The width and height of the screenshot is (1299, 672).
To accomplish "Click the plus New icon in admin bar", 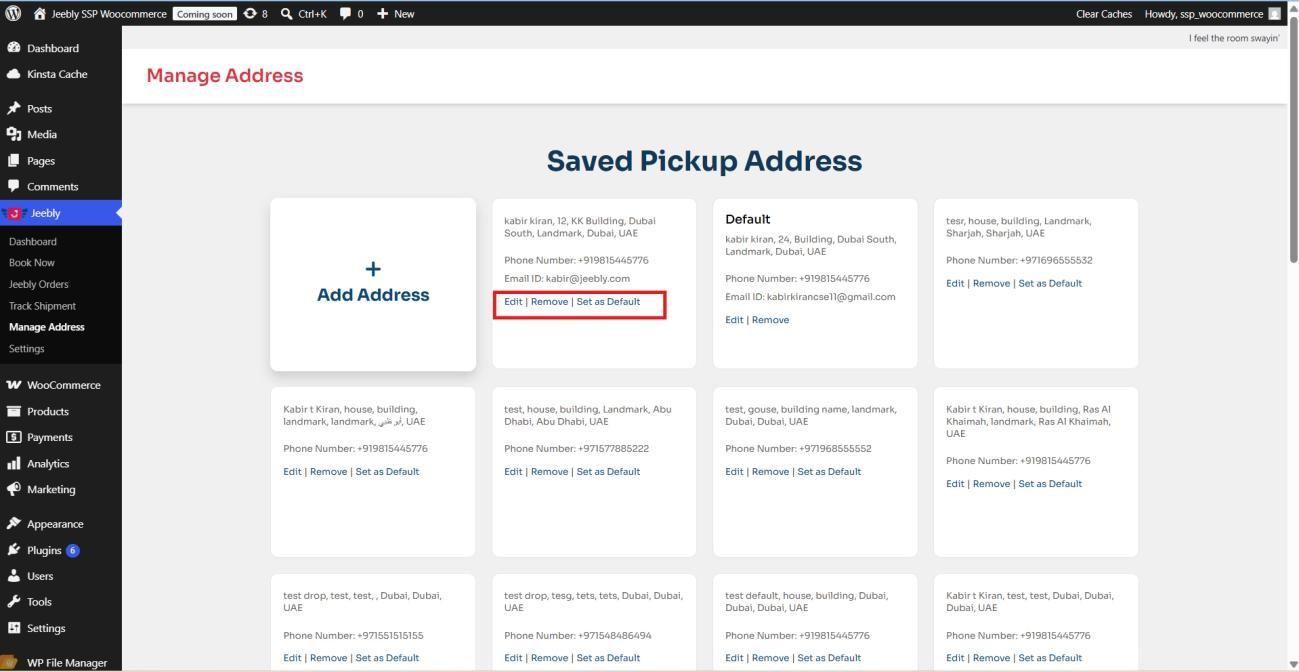I will 382,14.
